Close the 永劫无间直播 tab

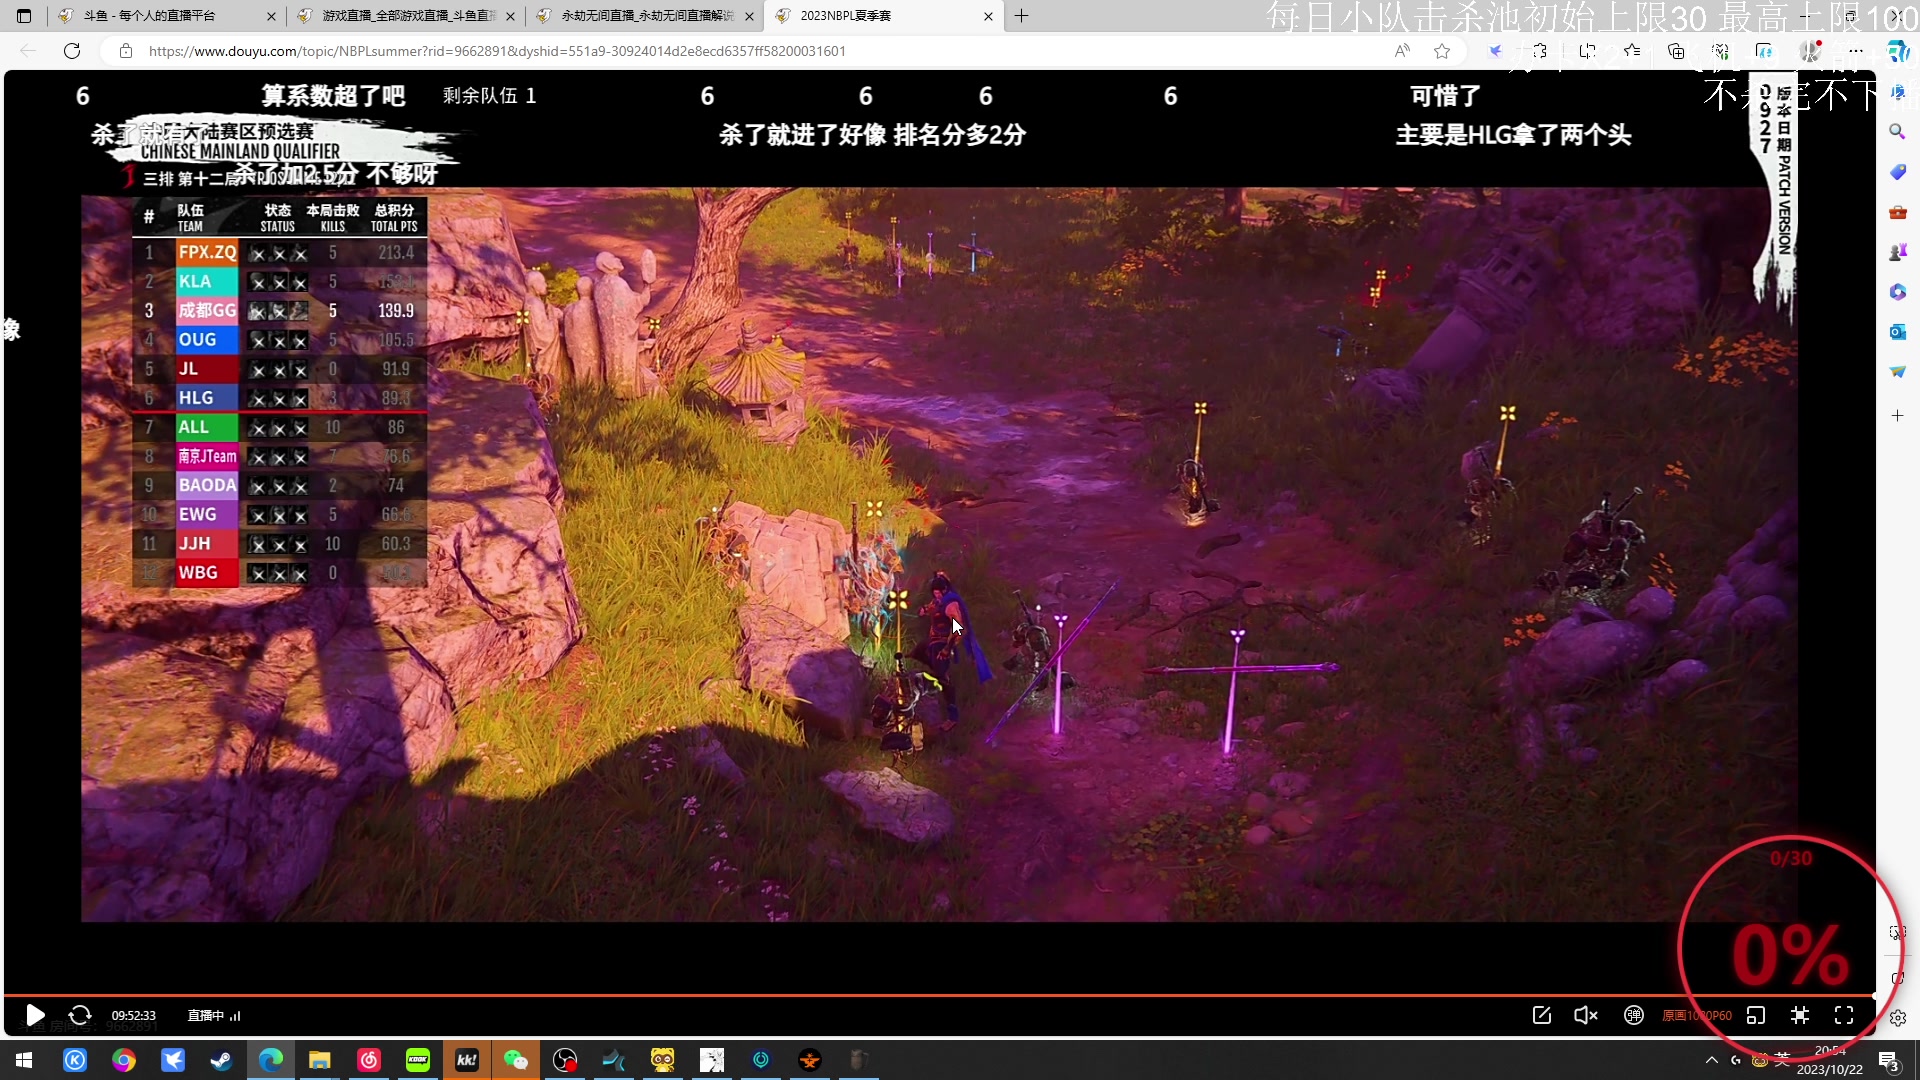[x=749, y=16]
